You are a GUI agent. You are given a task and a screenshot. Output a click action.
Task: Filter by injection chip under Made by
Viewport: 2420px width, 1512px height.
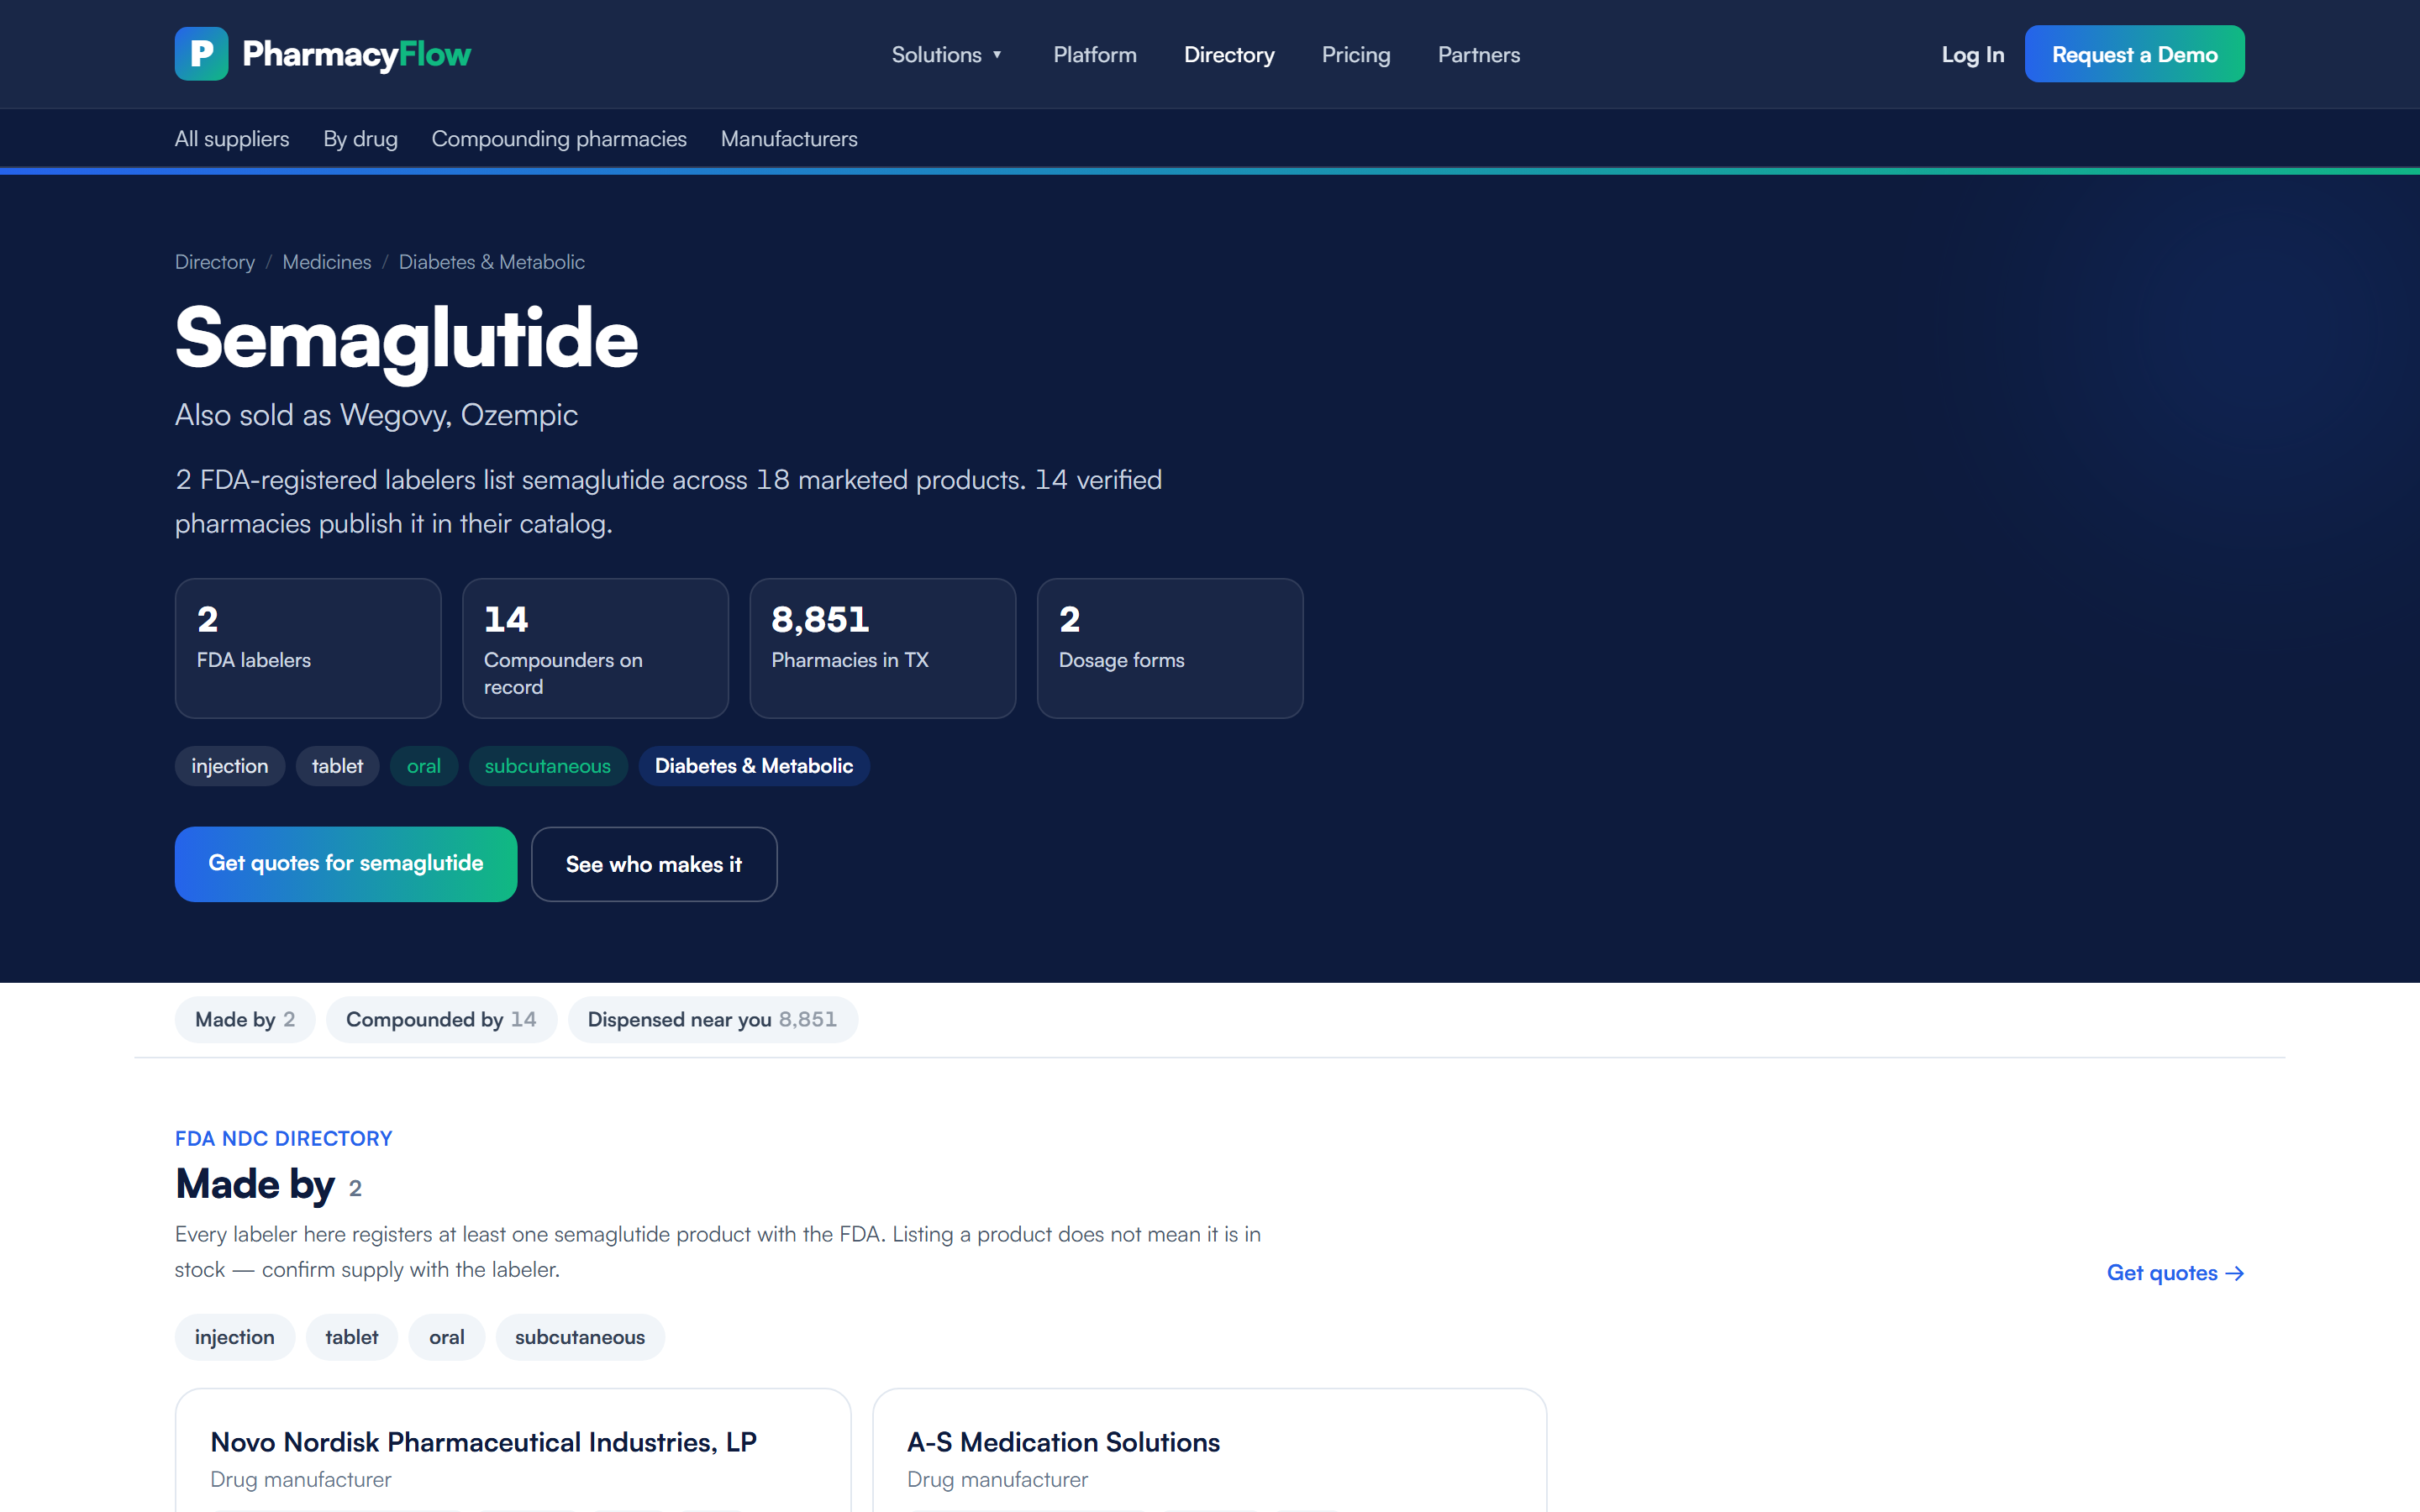(x=235, y=1337)
